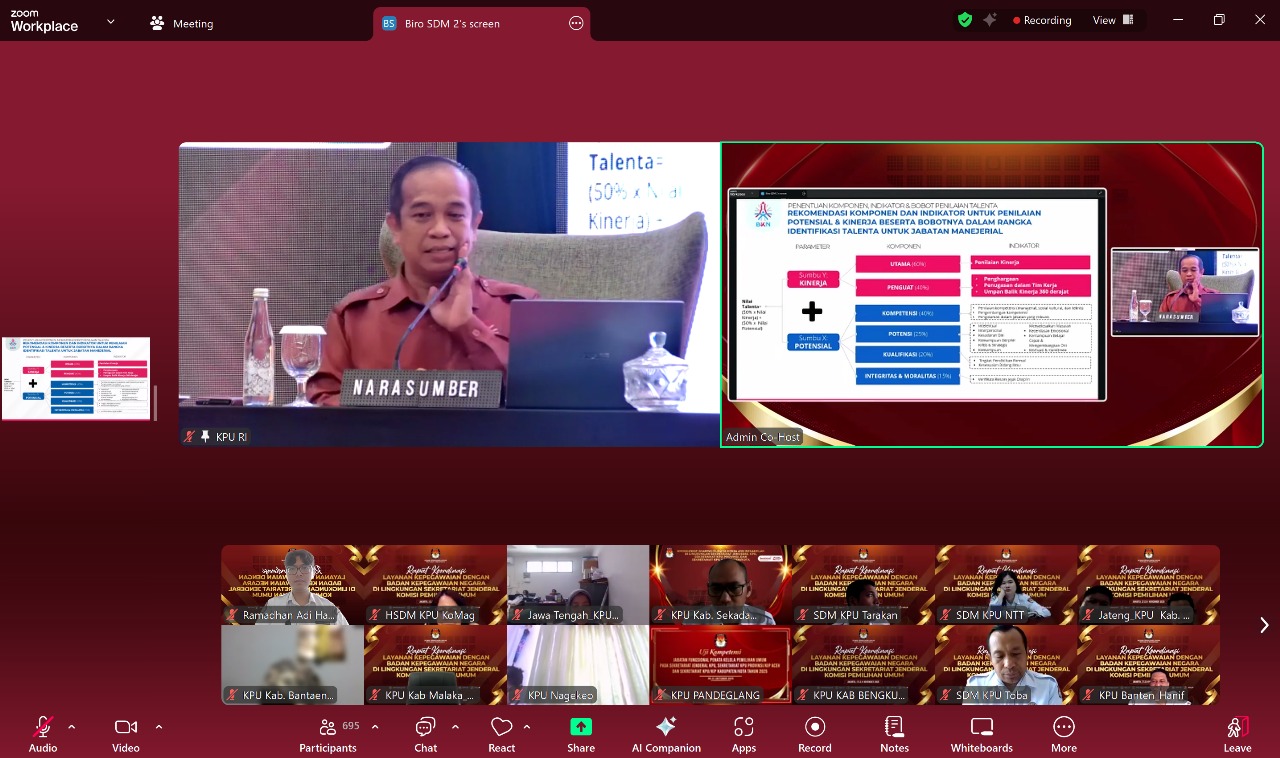Unmute the microphone with Audio button
This screenshot has width=1280, height=758.
tap(43, 734)
